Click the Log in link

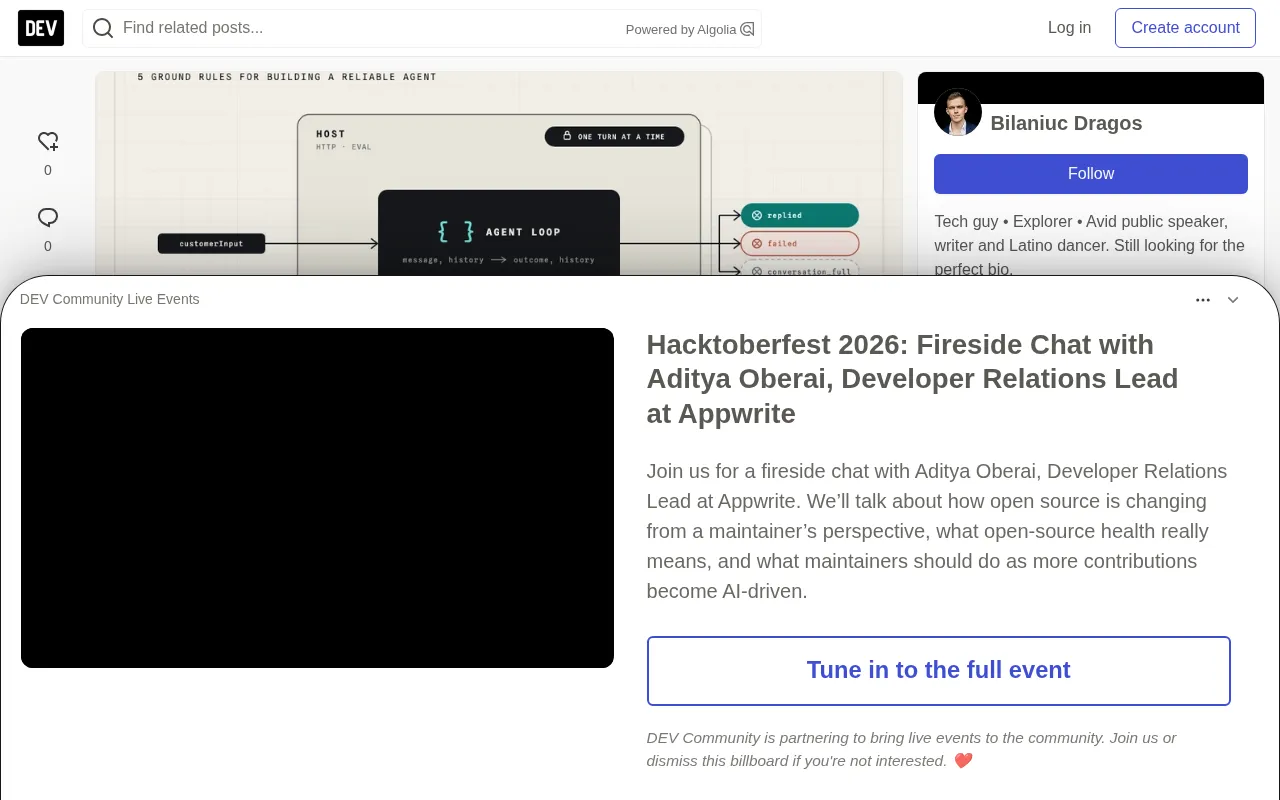coord(1069,28)
